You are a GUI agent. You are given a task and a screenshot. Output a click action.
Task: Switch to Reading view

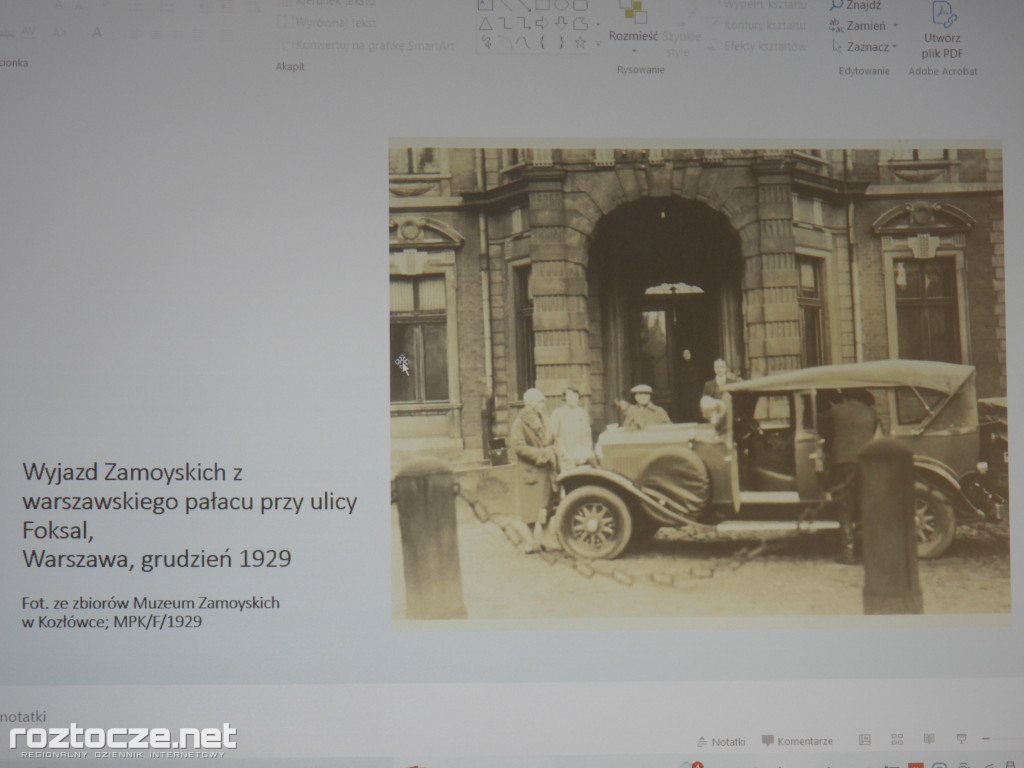(x=929, y=739)
